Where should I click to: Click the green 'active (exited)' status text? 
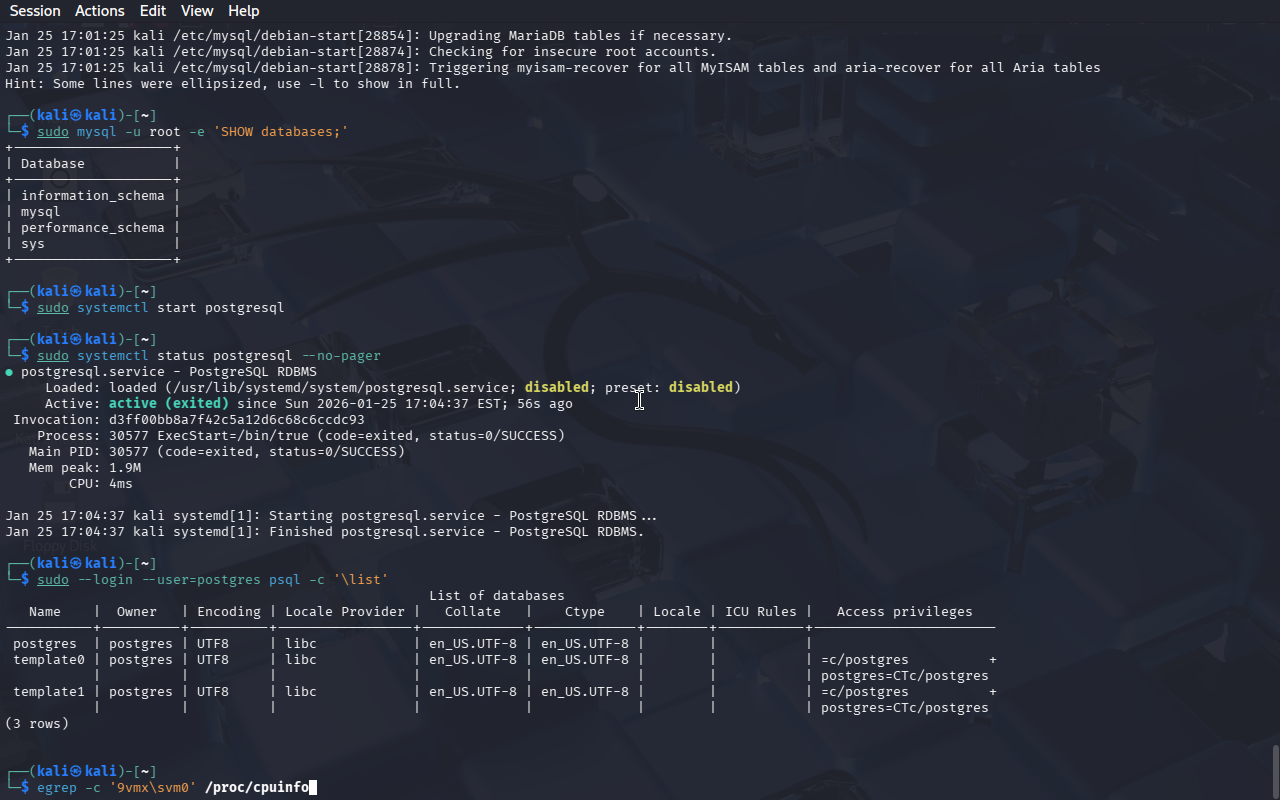[x=168, y=404]
